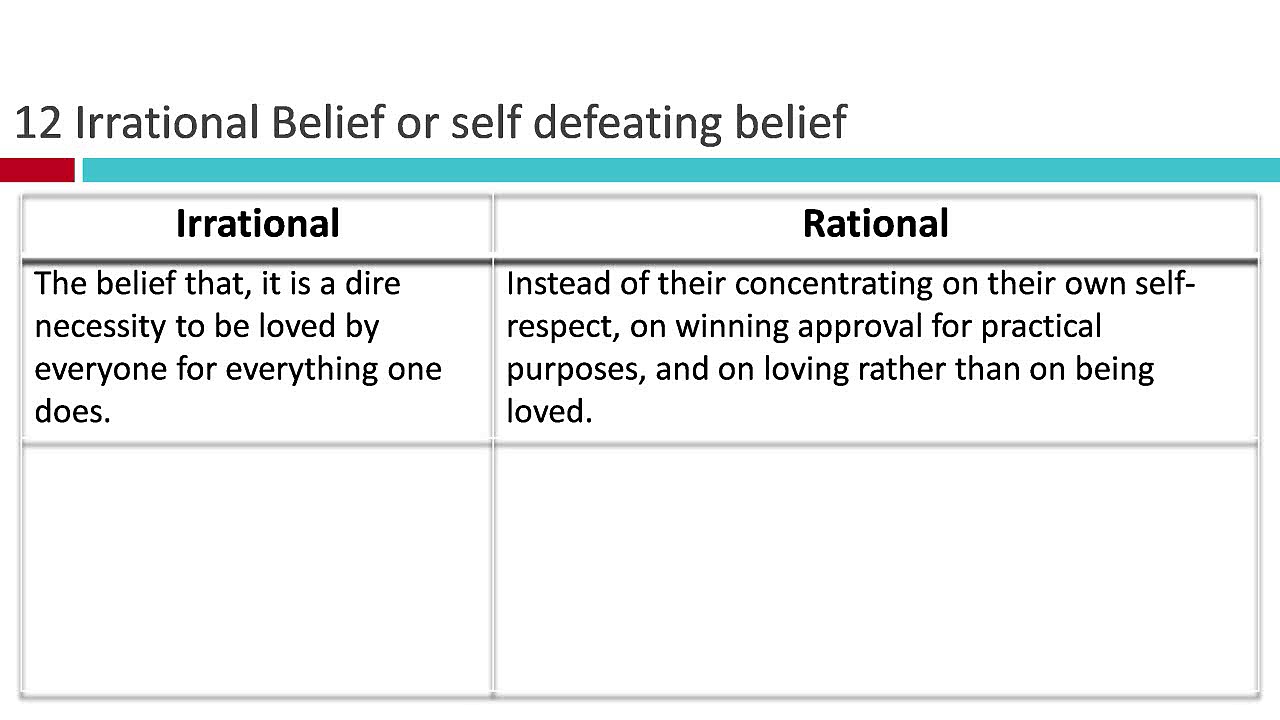Select the "Irrational" column header
Screen dimensions: 1280x720
(x=257, y=223)
